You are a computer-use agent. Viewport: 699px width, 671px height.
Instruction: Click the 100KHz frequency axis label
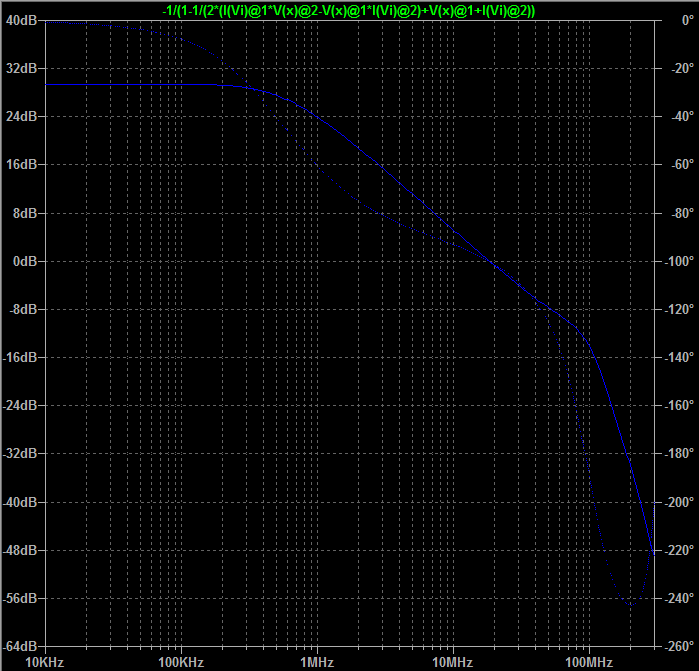click(x=181, y=663)
